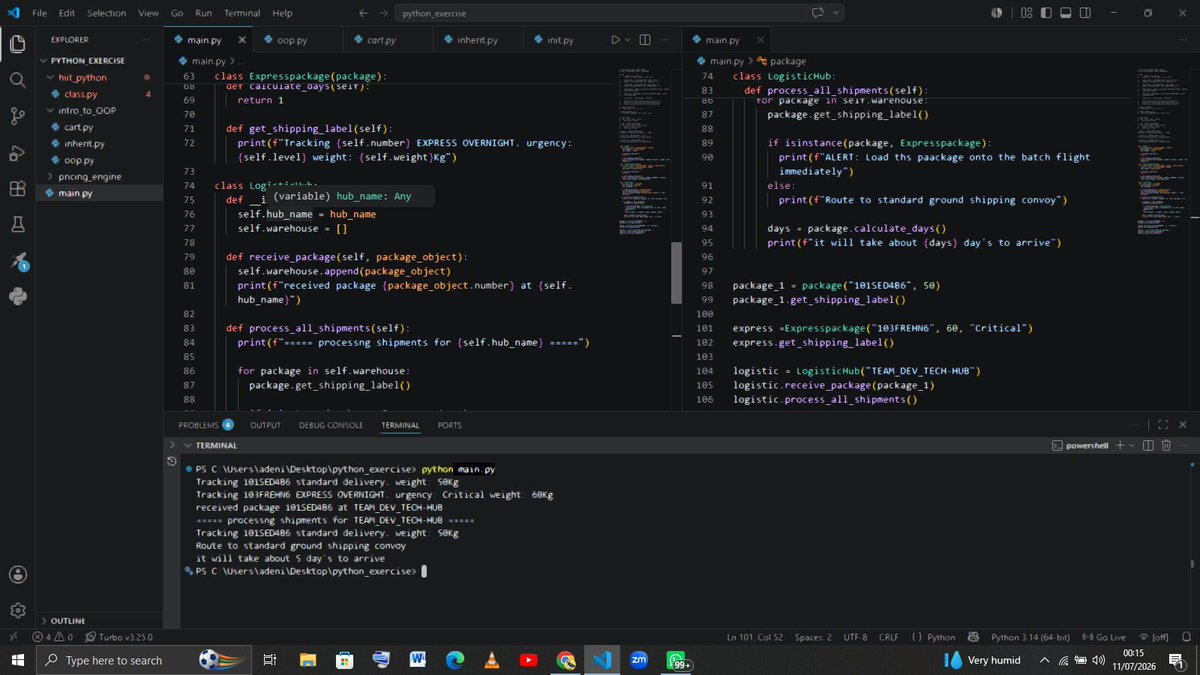Screen dimensions: 1200x675
Task: Toggle the Panel layout button
Action: point(1066,13)
